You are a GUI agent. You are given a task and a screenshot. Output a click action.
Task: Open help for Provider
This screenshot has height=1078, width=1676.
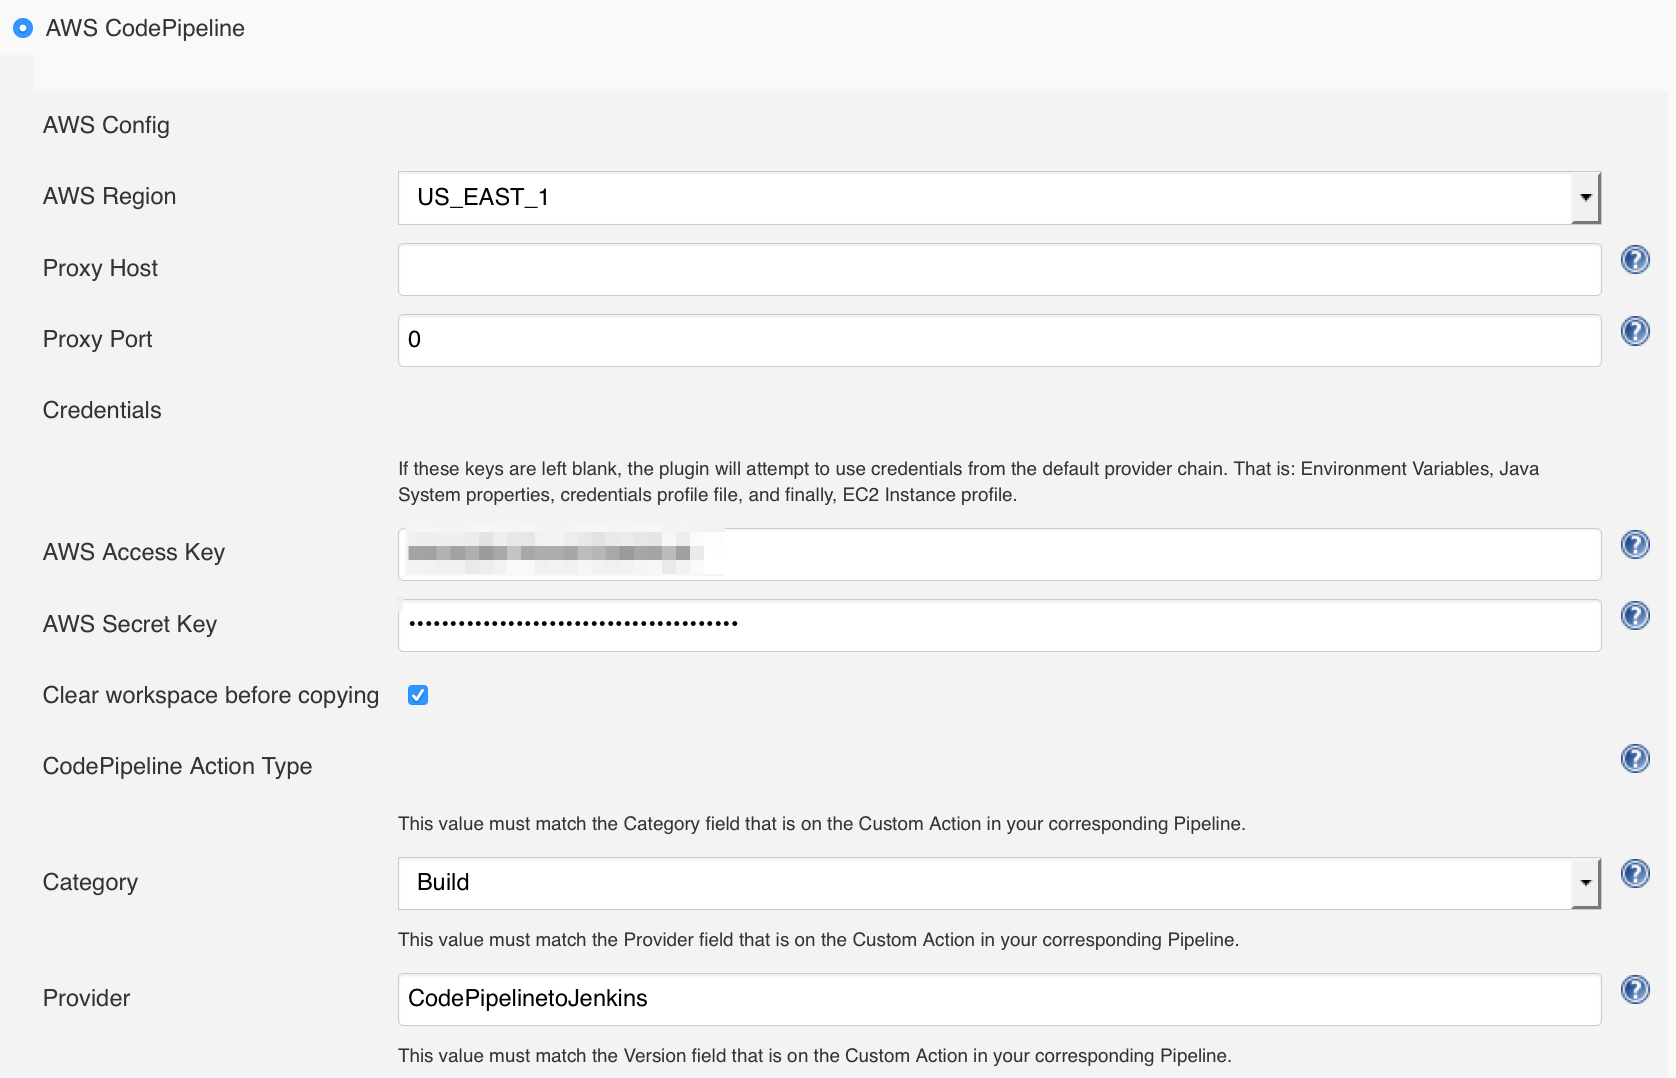[1635, 989]
